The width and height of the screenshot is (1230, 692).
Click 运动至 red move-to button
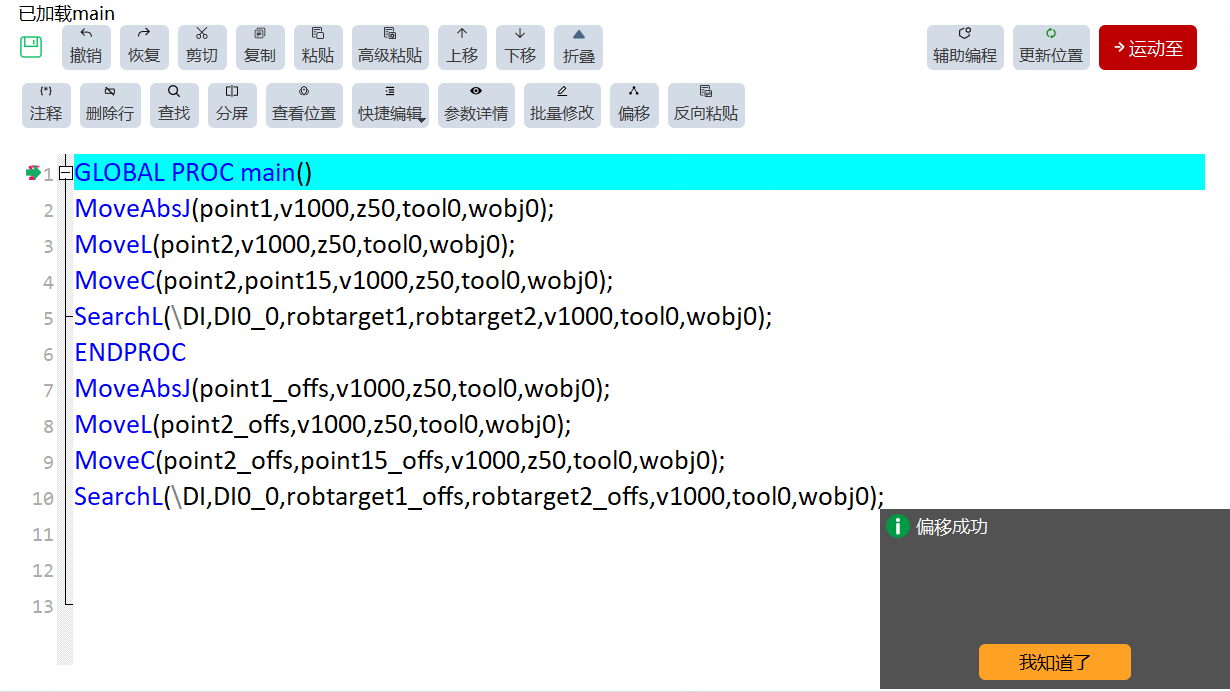point(1148,47)
